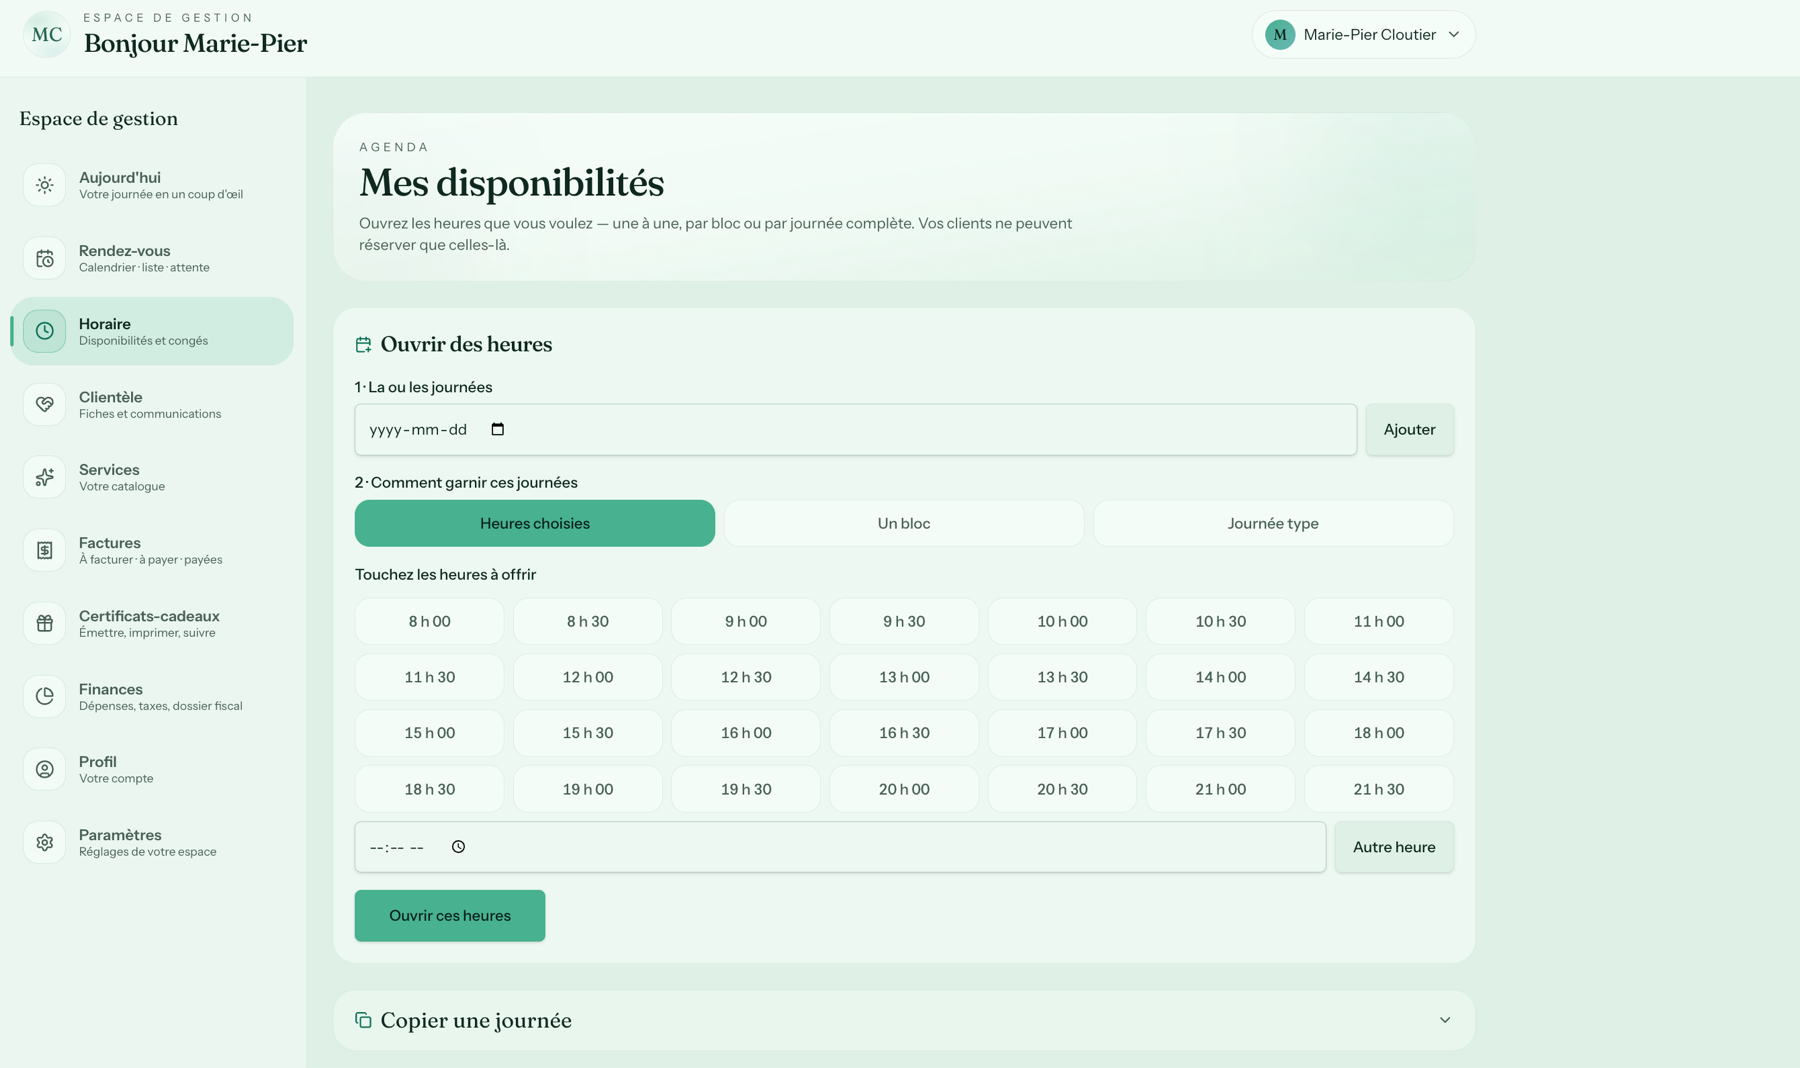Click the calendar icon beside Ouvrir des heures

tap(363, 344)
